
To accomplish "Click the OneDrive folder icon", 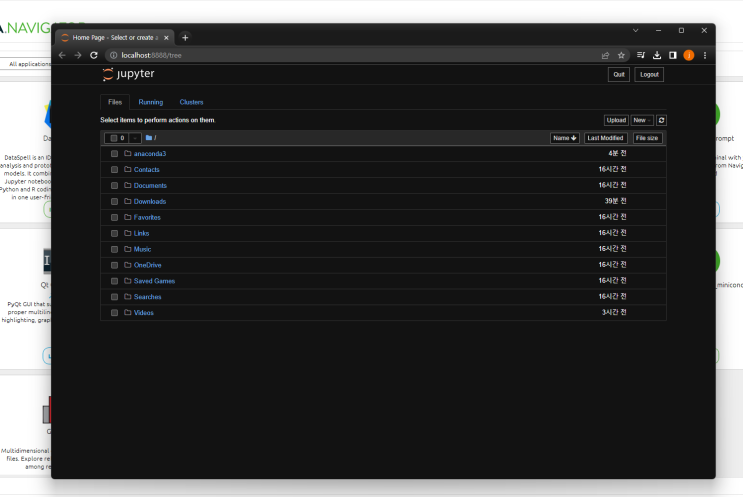I will (127, 265).
